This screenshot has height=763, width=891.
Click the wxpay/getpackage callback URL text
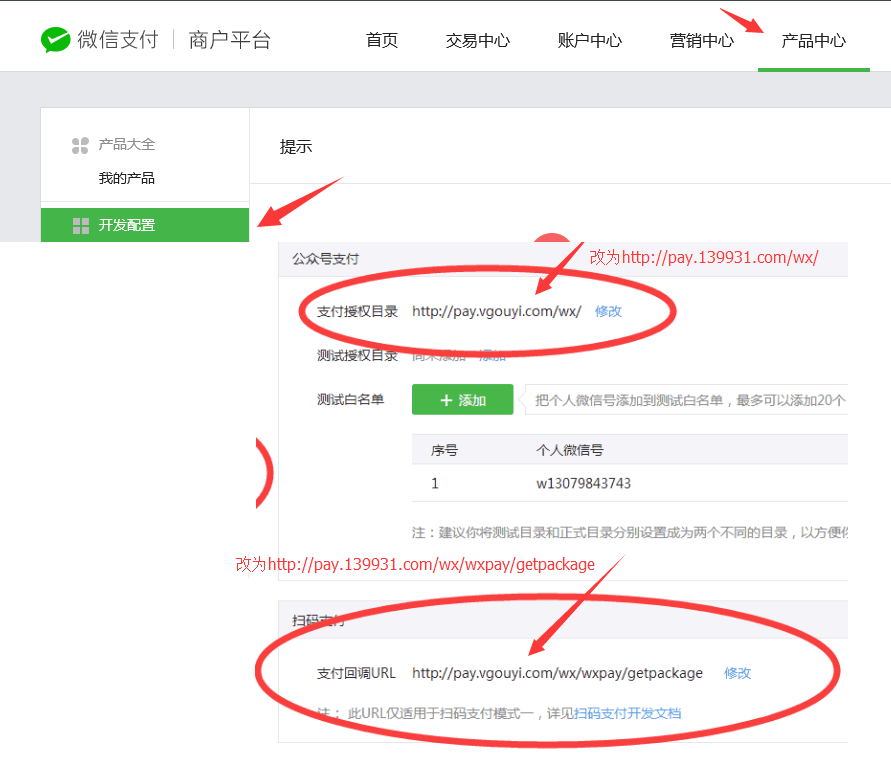tap(557, 673)
